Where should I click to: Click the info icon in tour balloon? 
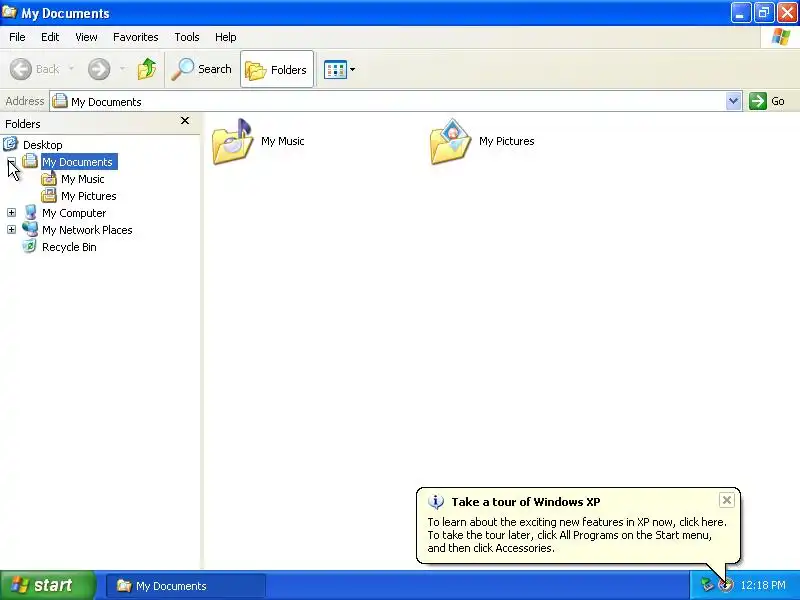pyautogui.click(x=436, y=502)
